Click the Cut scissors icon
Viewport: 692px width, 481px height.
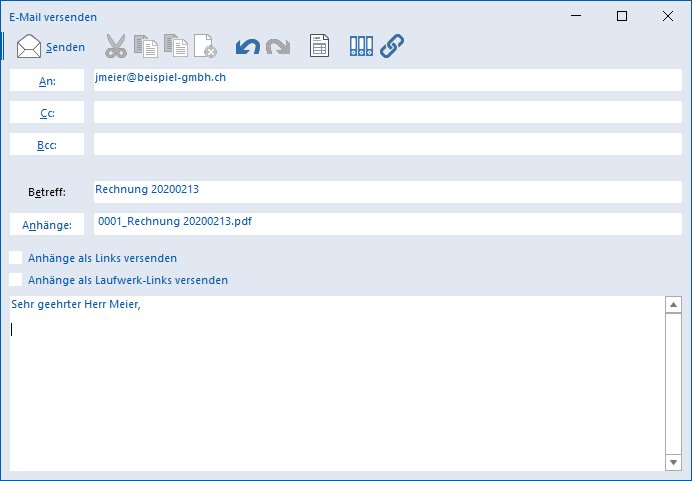coord(116,46)
